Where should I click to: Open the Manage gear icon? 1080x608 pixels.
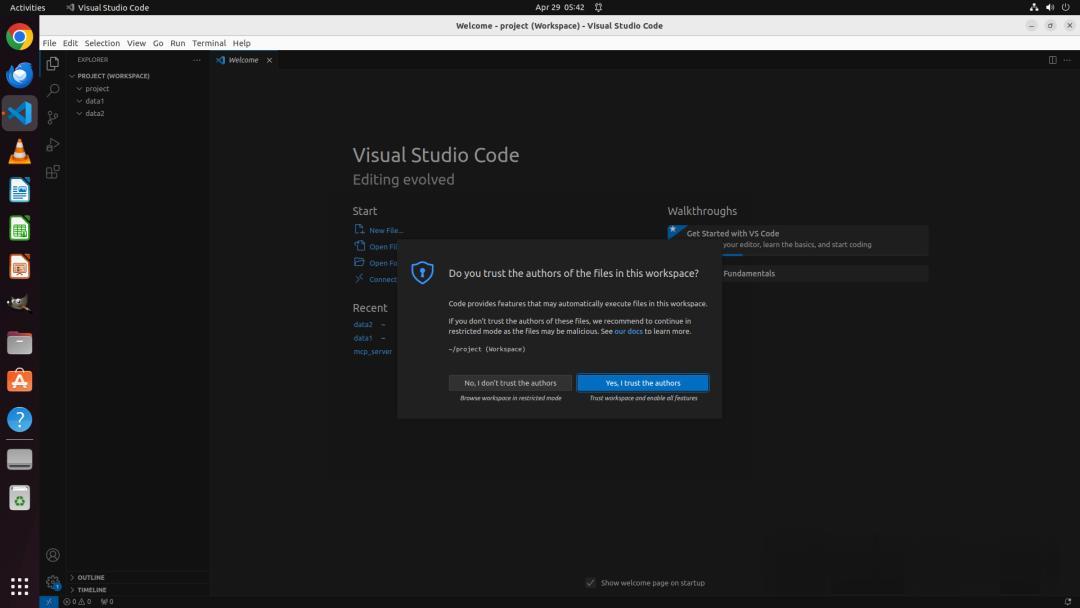[x=52, y=583]
